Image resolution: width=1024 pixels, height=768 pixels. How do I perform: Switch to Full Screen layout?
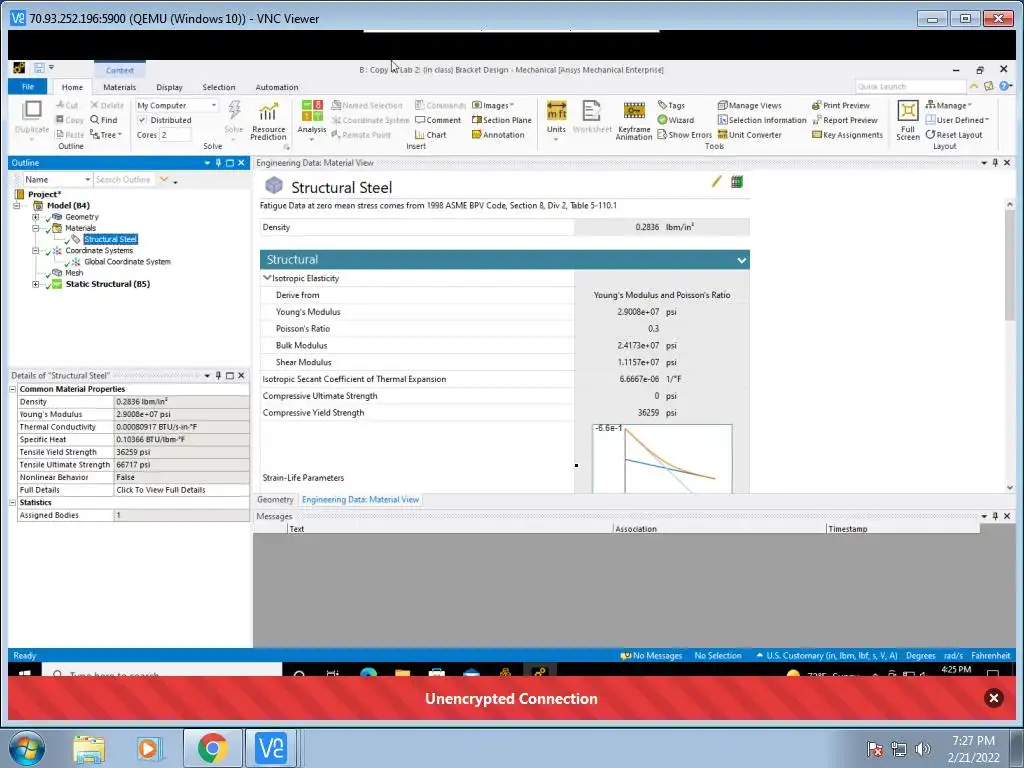(908, 121)
